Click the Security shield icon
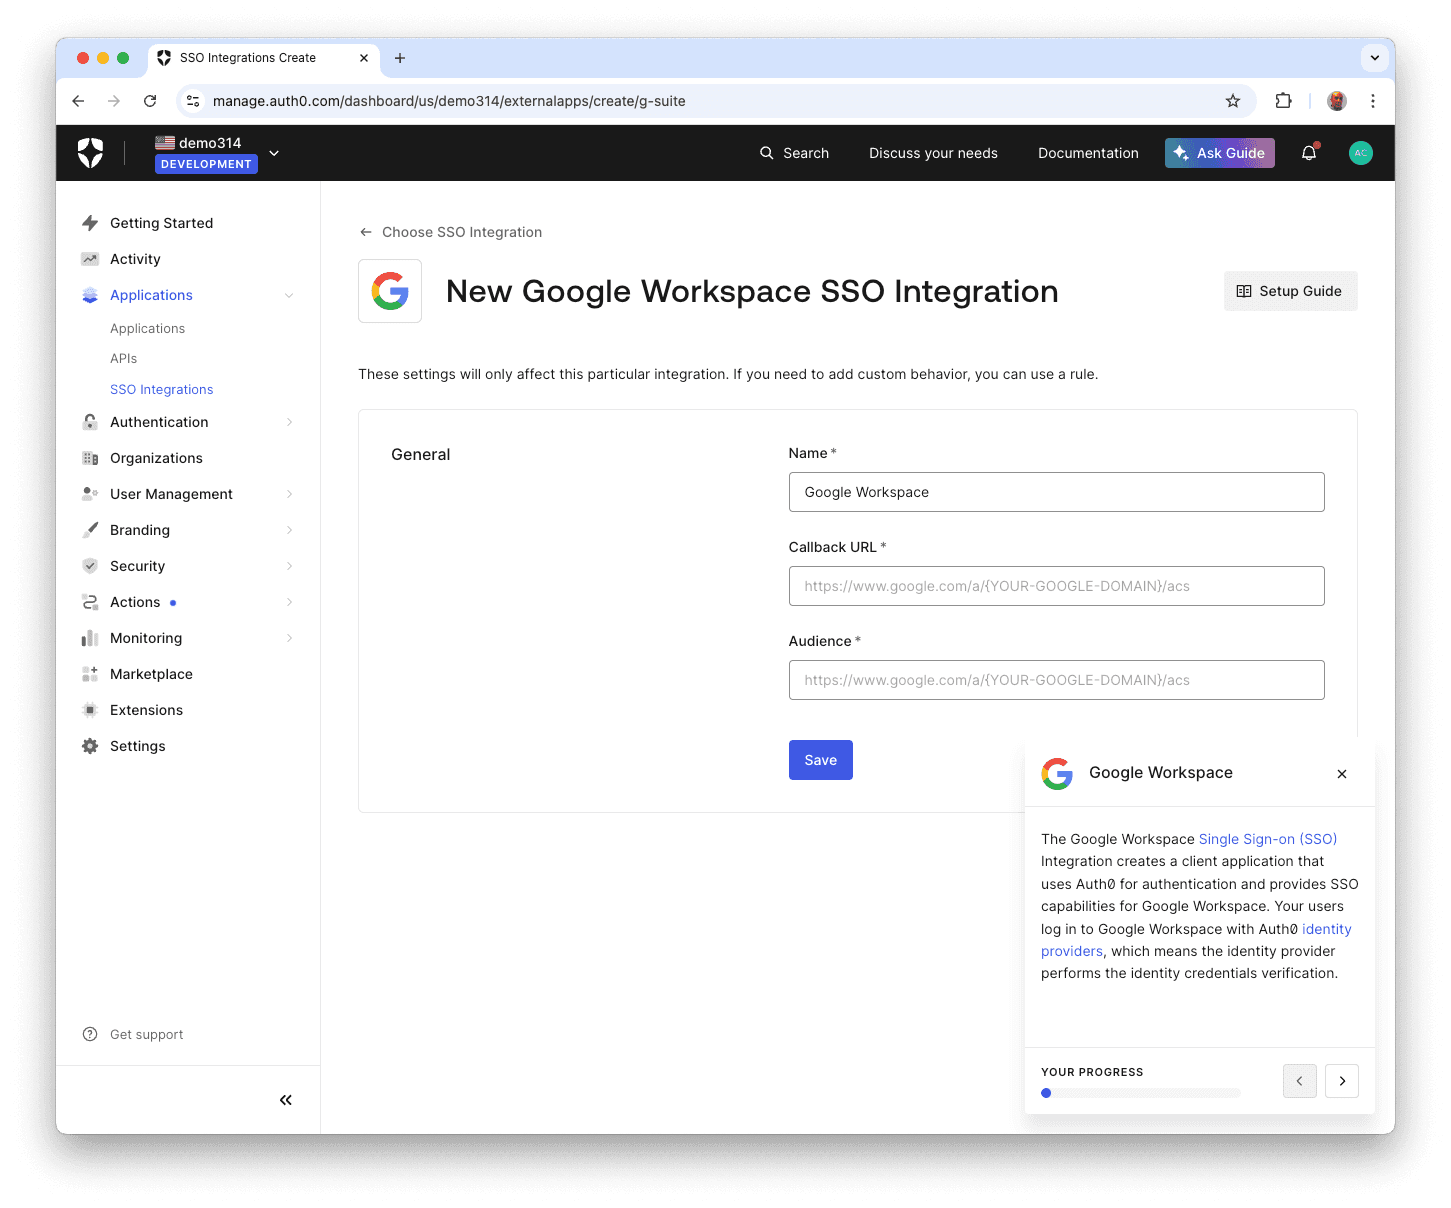Screen dimensions: 1451x1208 [x=90, y=566]
